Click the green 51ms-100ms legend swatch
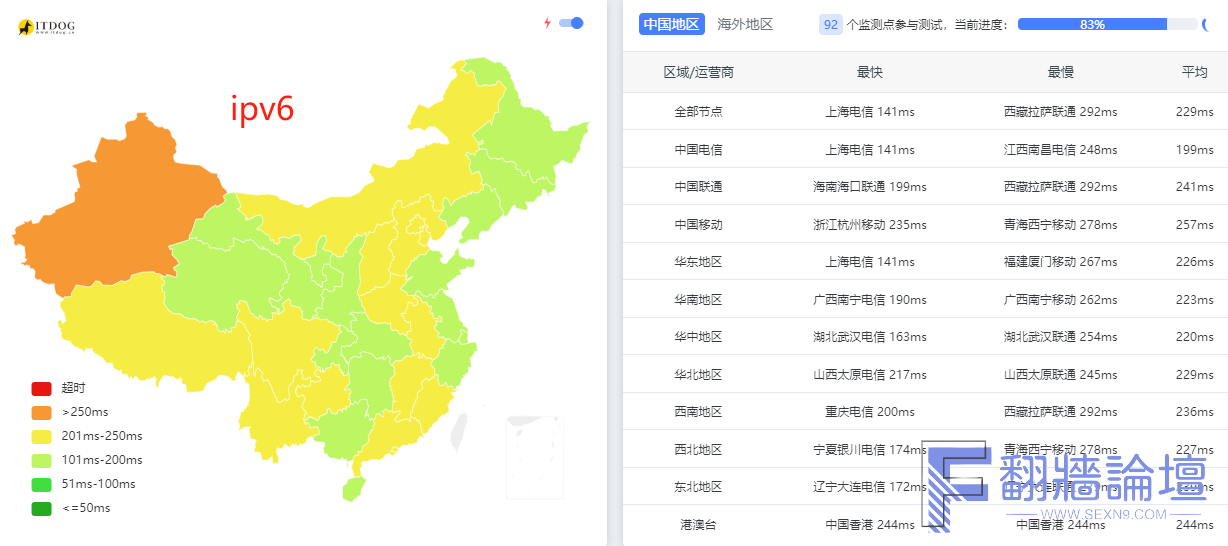The image size is (1228, 546). click(41, 484)
